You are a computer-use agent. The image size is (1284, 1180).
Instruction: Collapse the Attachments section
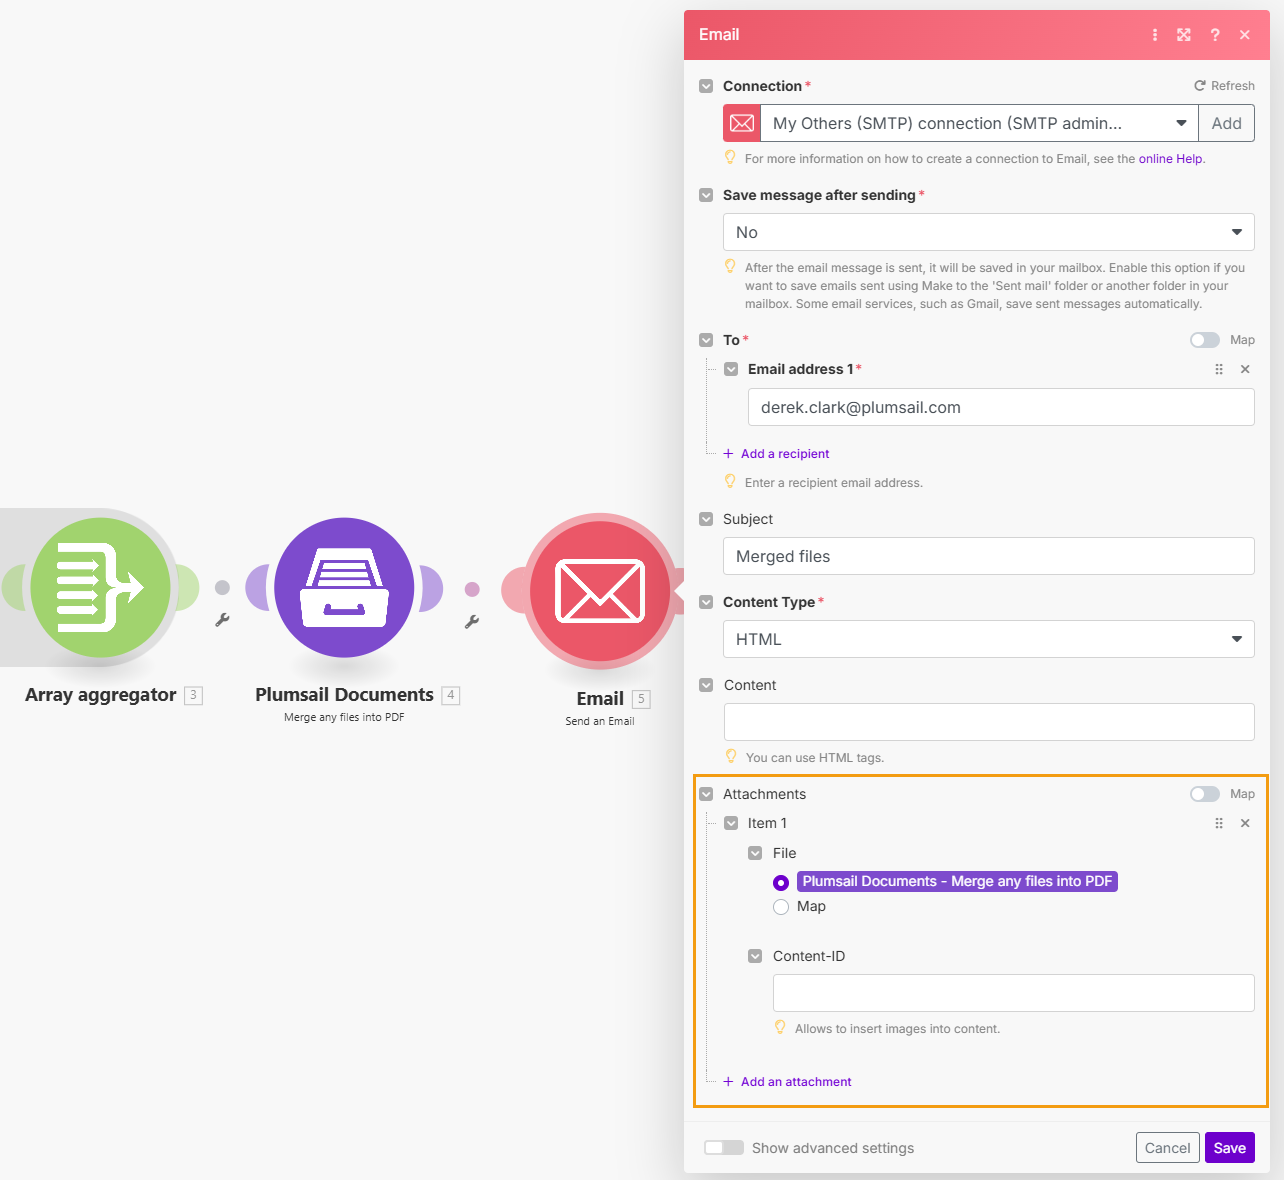(x=706, y=794)
